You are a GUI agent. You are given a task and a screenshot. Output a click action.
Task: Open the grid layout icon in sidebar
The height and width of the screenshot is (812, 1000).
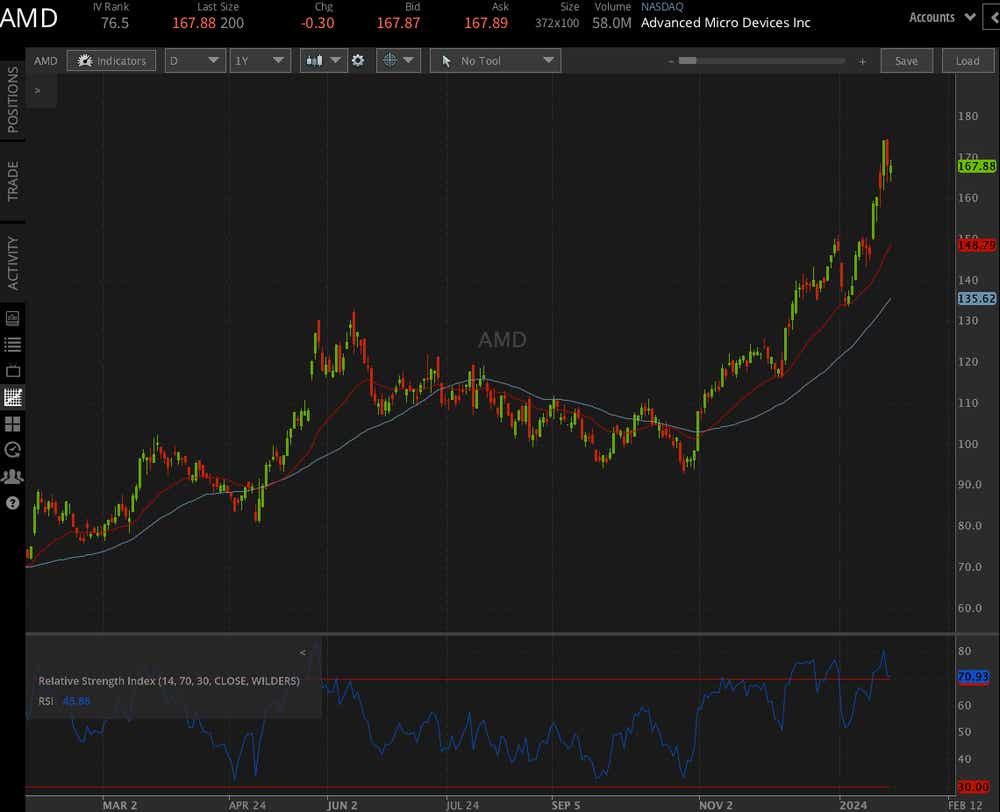(x=12, y=421)
